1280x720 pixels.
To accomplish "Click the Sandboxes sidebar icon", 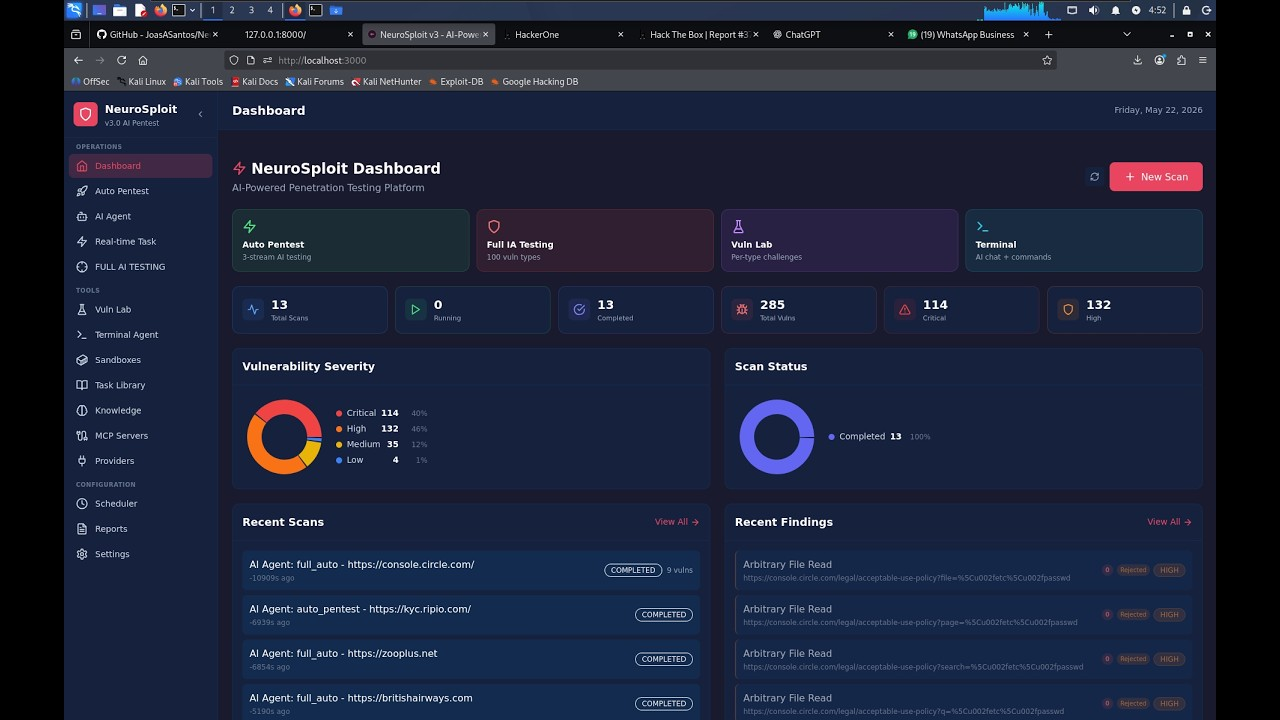I will click(83, 360).
